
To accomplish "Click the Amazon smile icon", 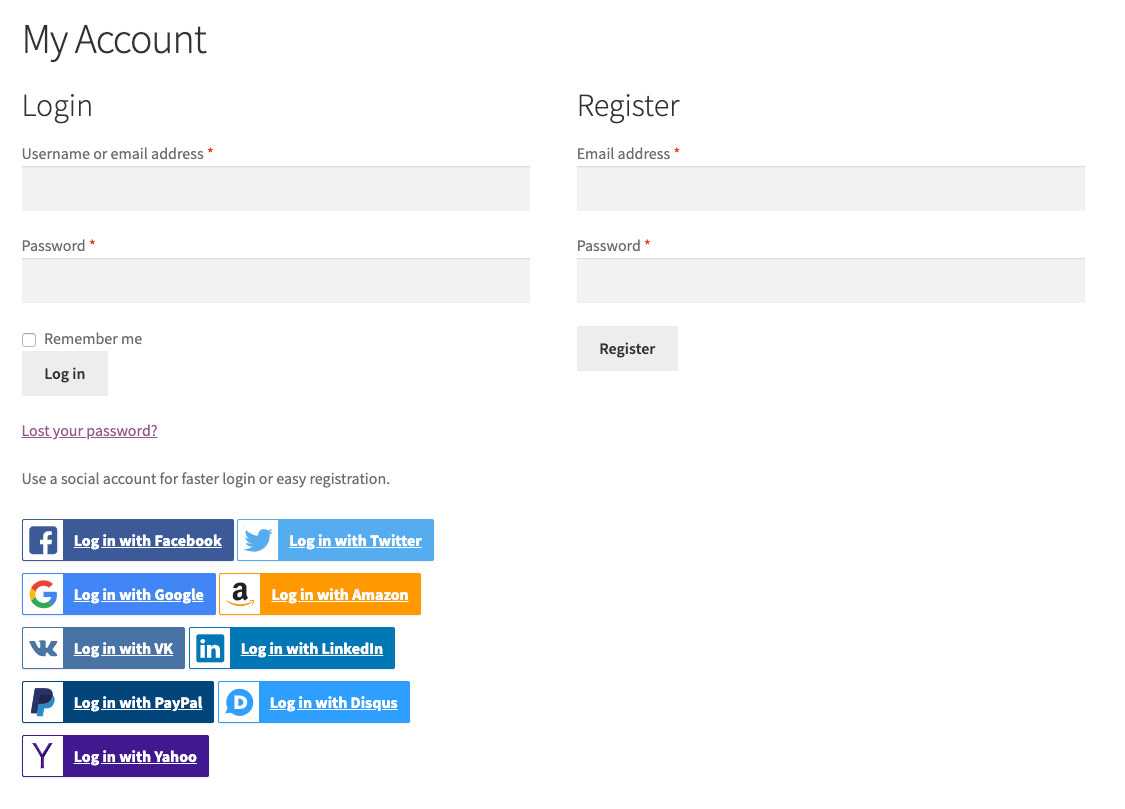I will [x=240, y=594].
